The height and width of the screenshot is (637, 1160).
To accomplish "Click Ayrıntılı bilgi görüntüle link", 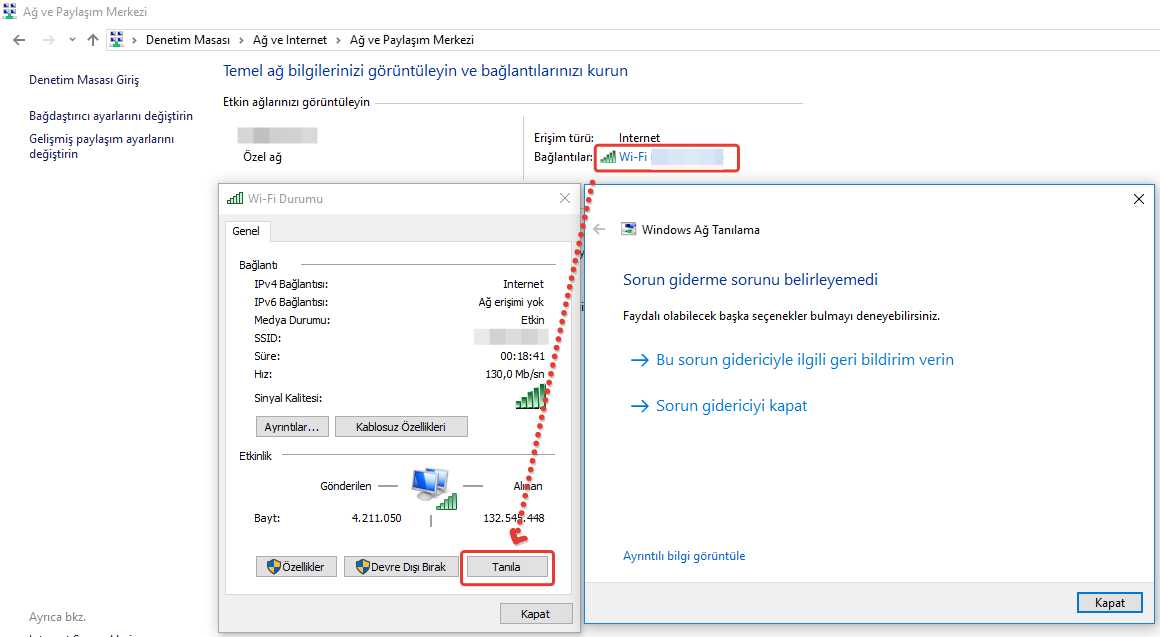I will 684,556.
